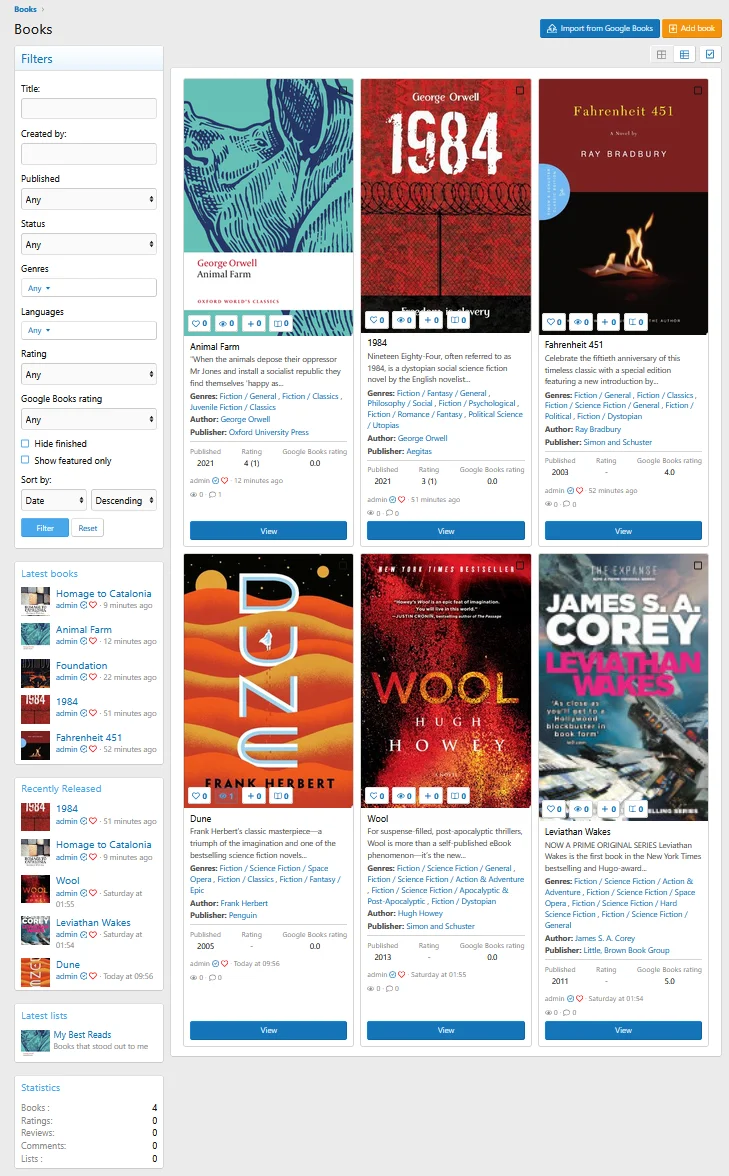Click plus counter on Leviathan Wakes cover
The height and width of the screenshot is (1176, 729).
click(609, 809)
